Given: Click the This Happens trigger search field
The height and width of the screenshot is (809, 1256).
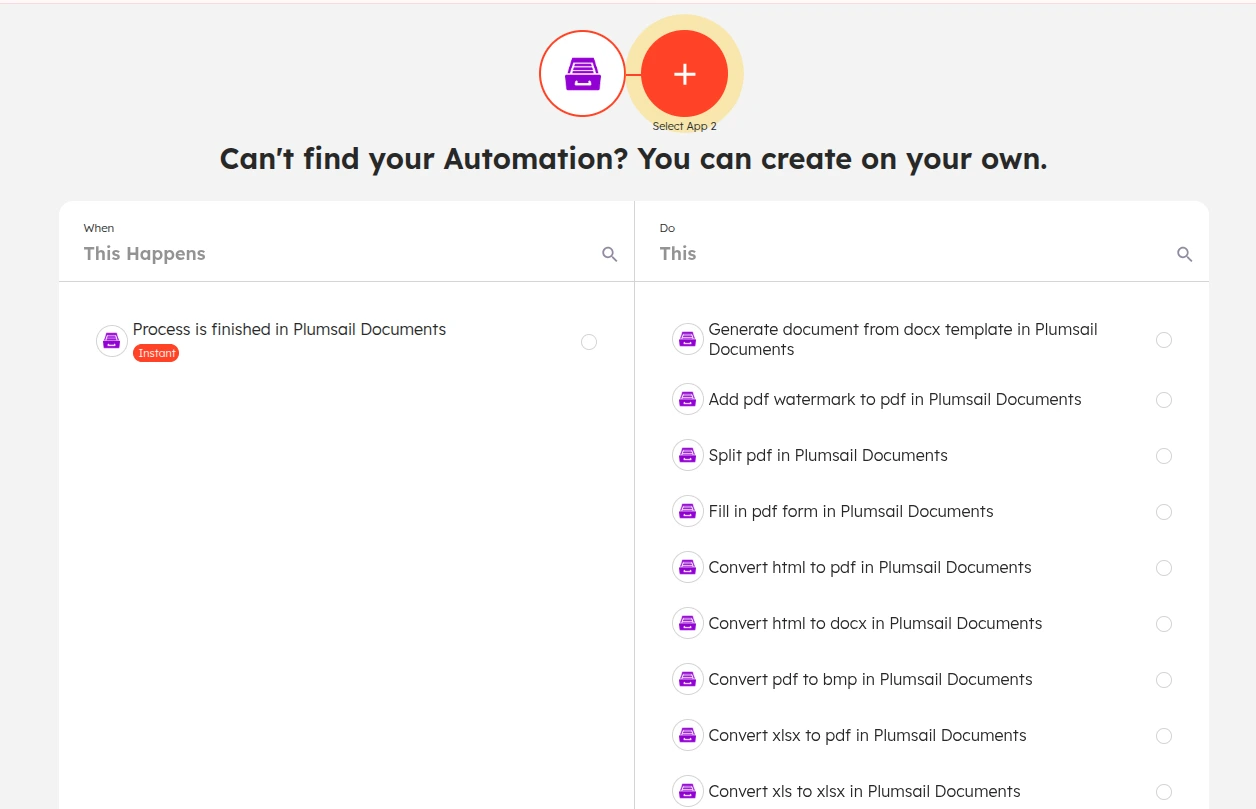Looking at the screenshot, I should click(340, 254).
